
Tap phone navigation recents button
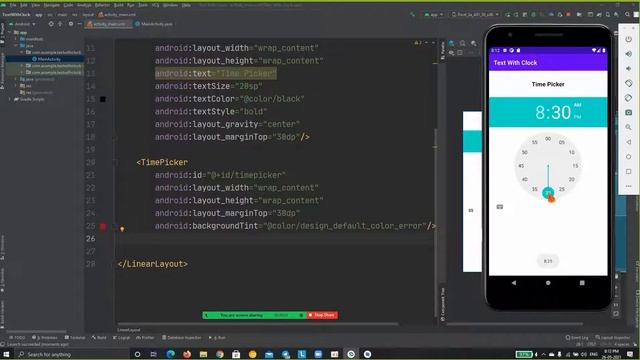tap(582, 282)
